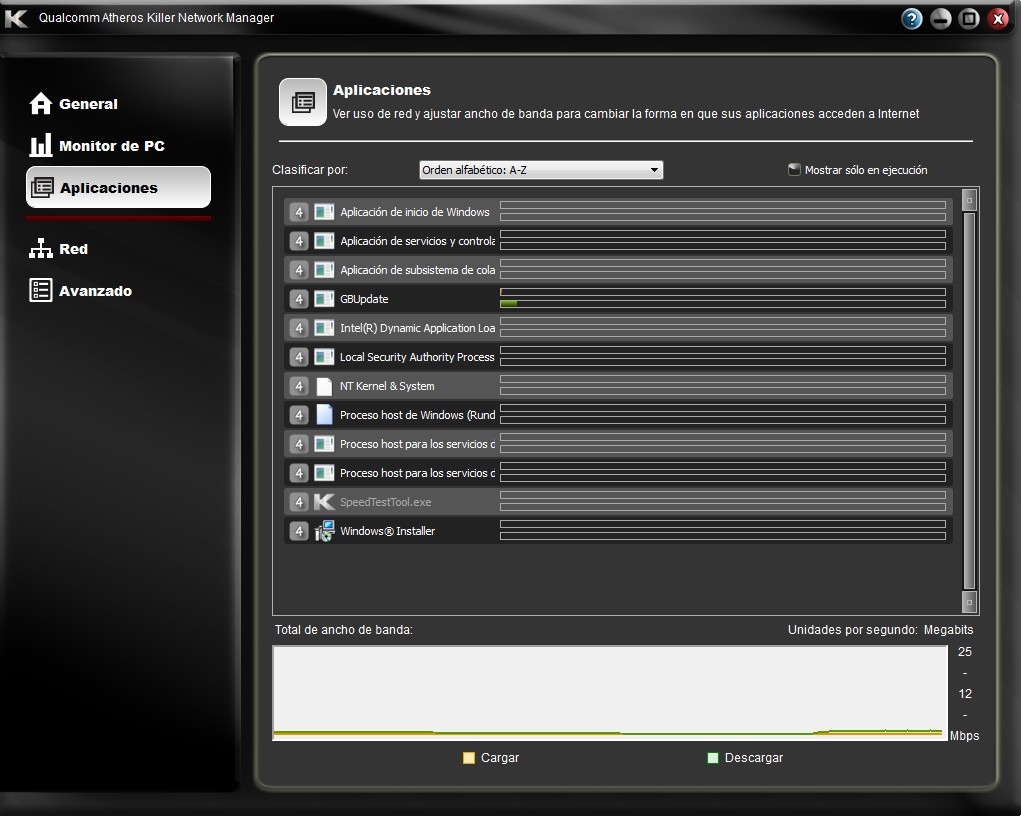
Task: Click the GBUpdate application icon
Action: click(x=324, y=299)
